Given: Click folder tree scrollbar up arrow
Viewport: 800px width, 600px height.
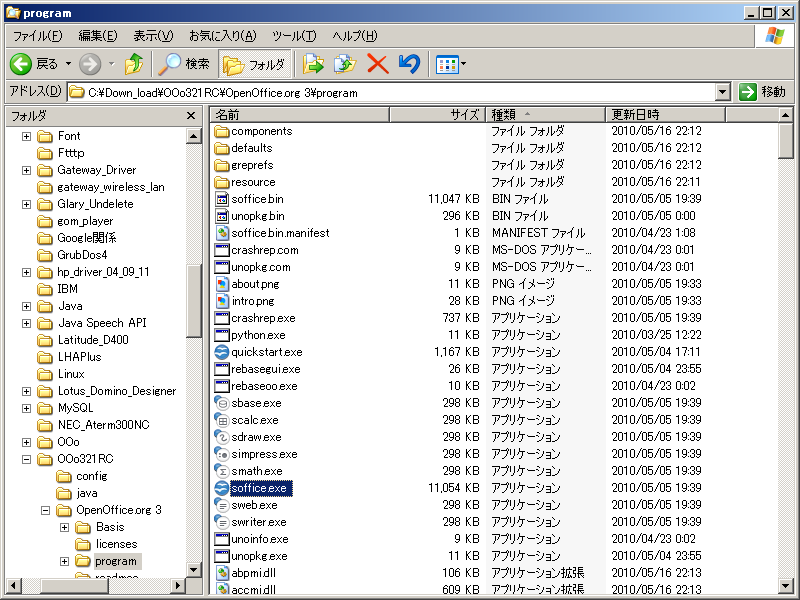Looking at the screenshot, I should (194, 136).
